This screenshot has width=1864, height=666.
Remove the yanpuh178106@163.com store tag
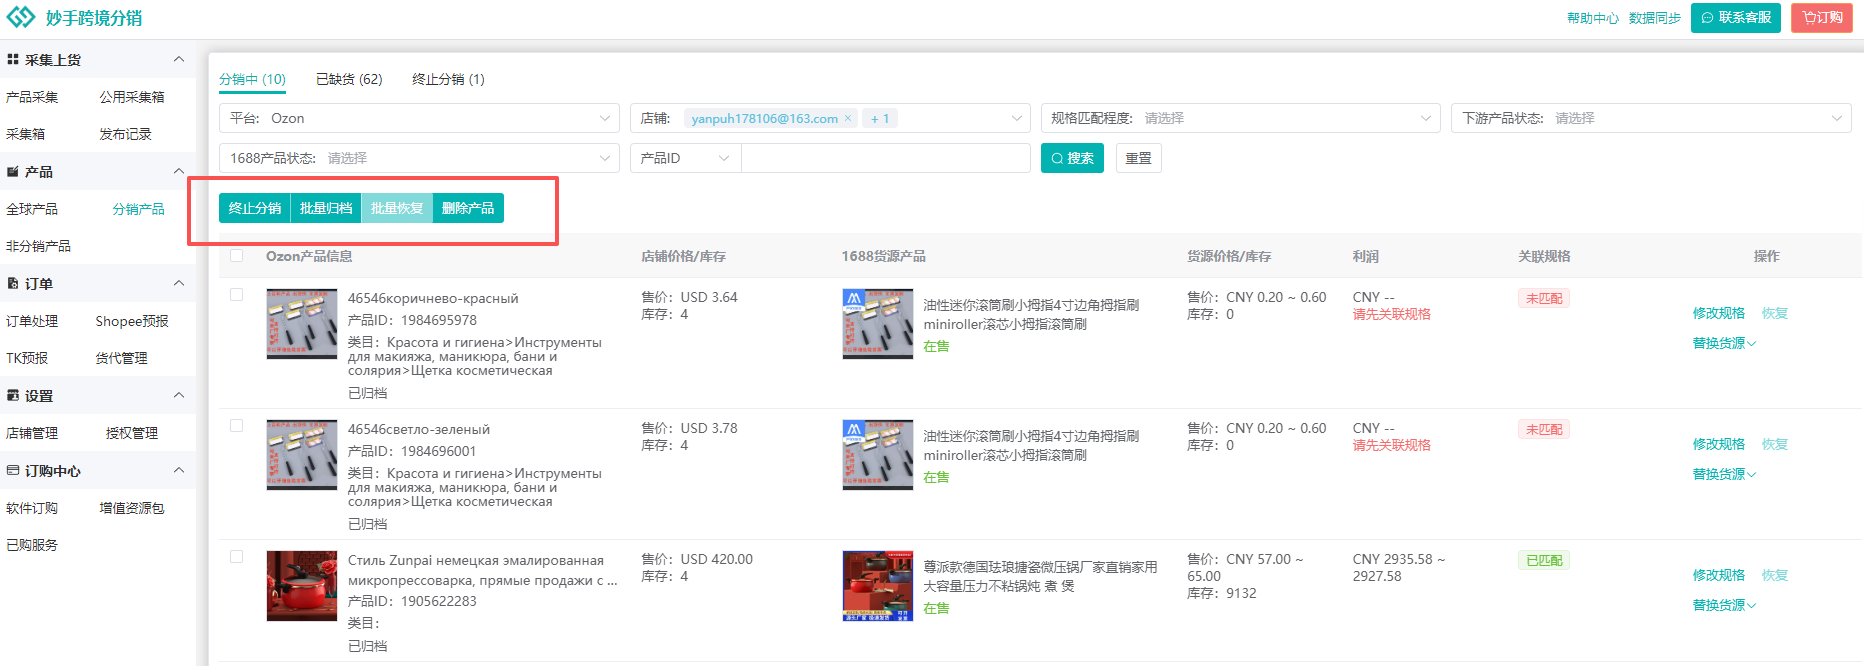tap(848, 118)
